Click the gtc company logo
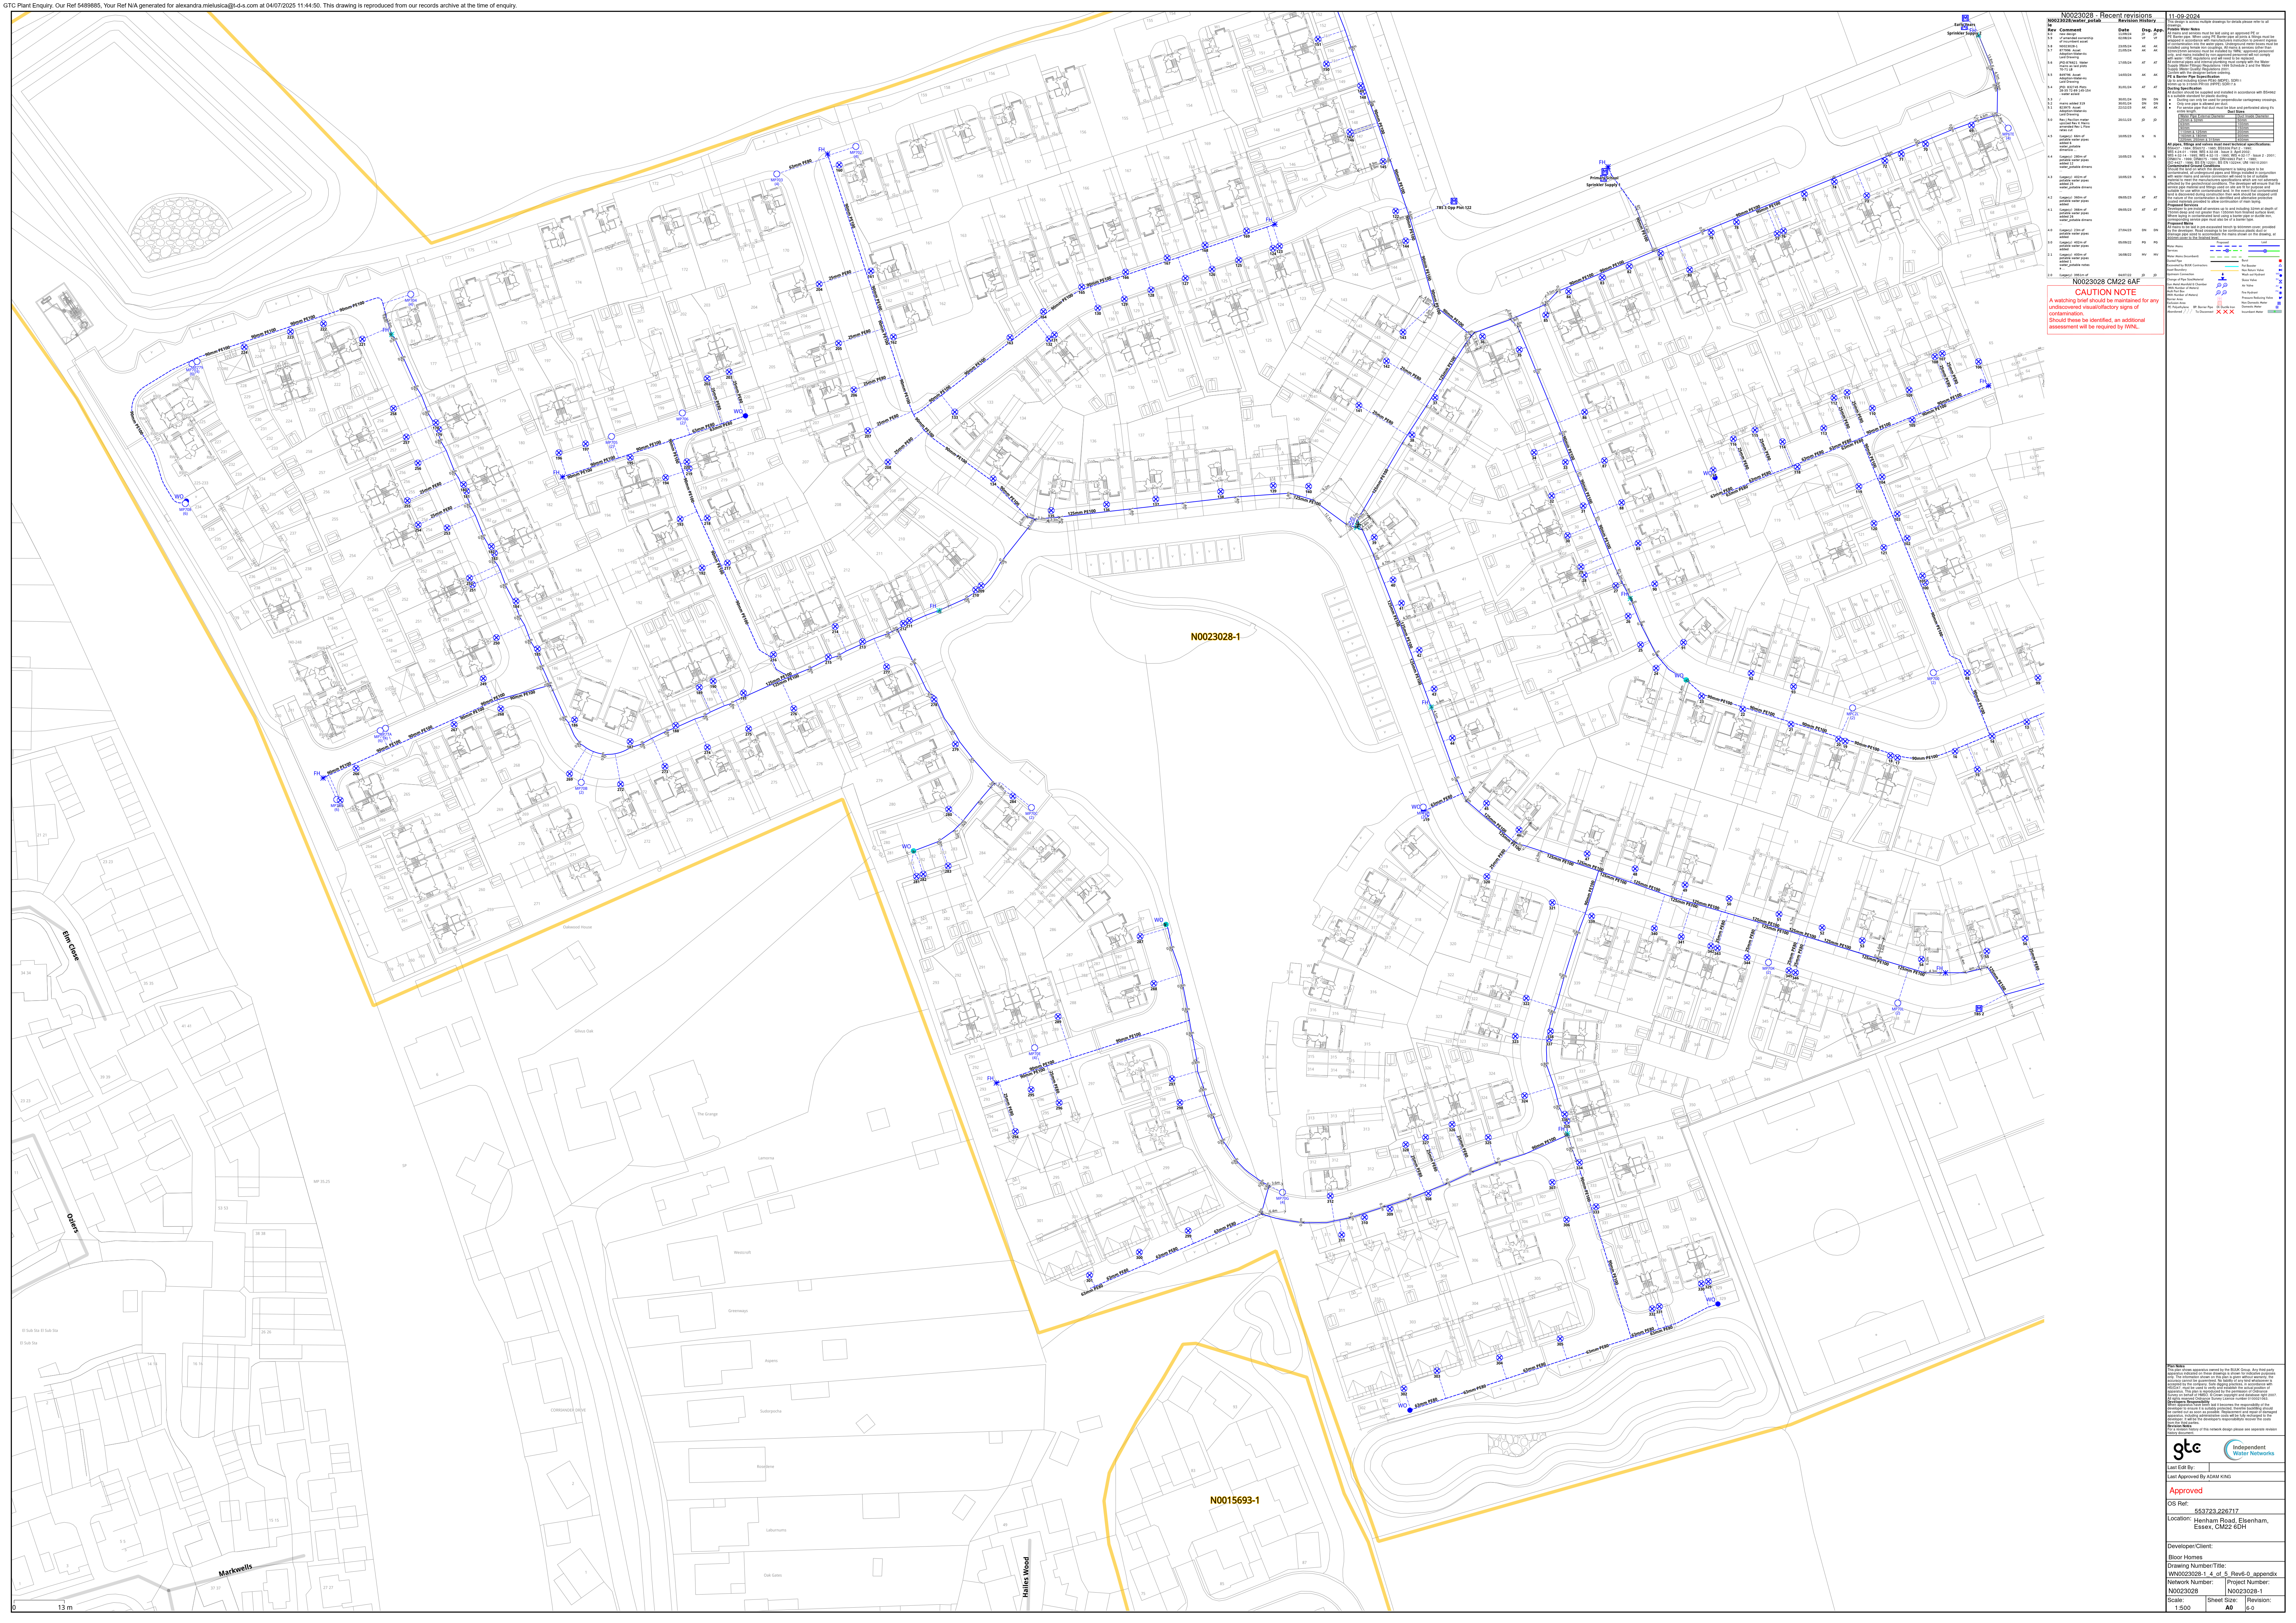The width and height of the screenshot is (2296, 1623). click(x=2187, y=1449)
